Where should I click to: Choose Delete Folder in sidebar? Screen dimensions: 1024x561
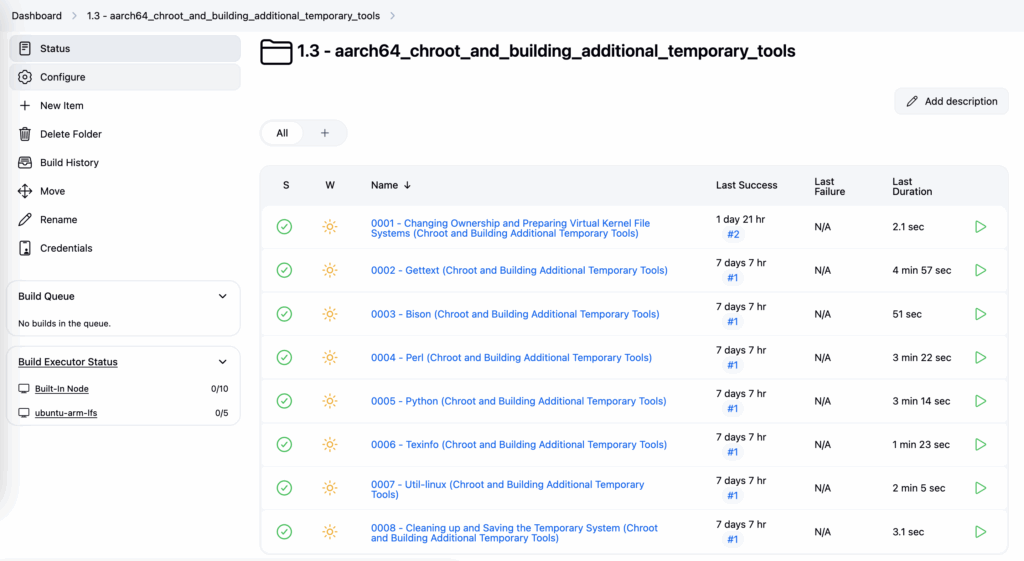pos(125,134)
